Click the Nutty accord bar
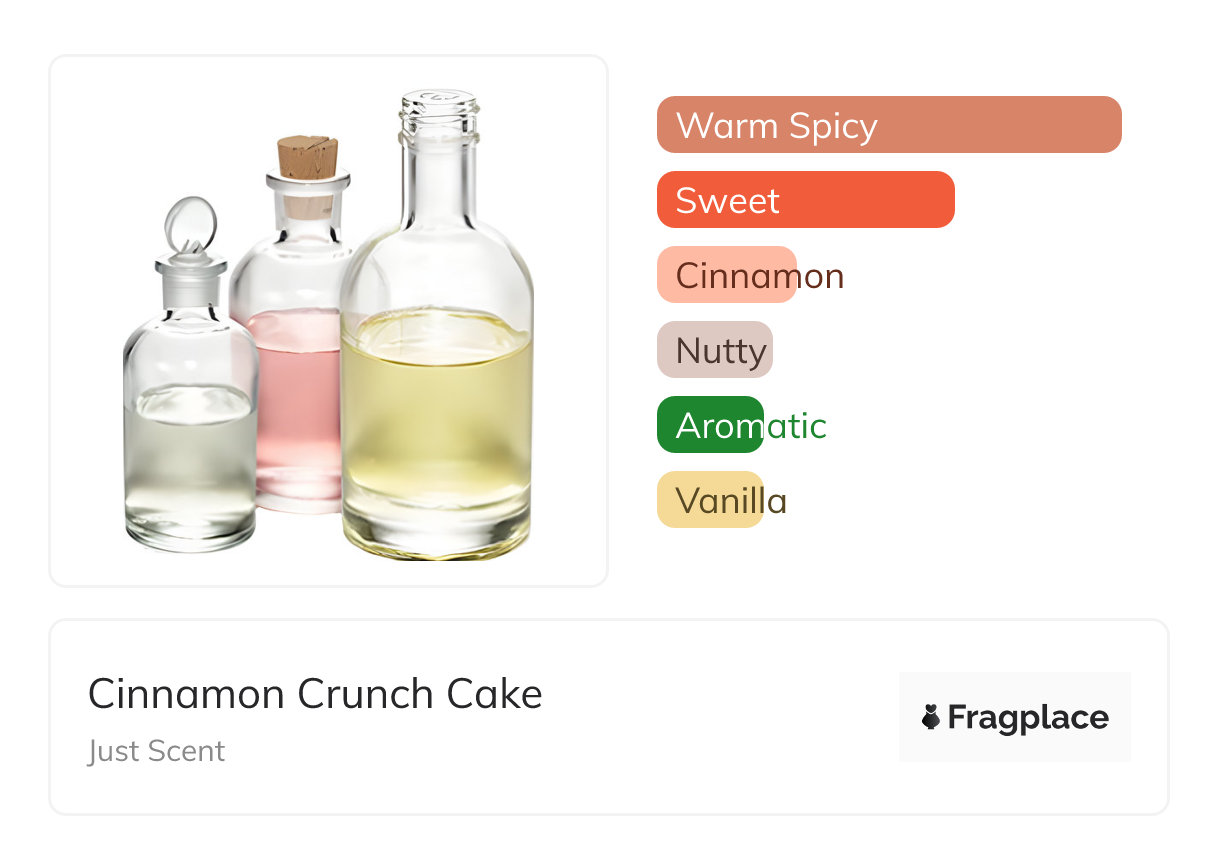Image resolution: width=1218 pixels, height=864 pixels. [715, 350]
